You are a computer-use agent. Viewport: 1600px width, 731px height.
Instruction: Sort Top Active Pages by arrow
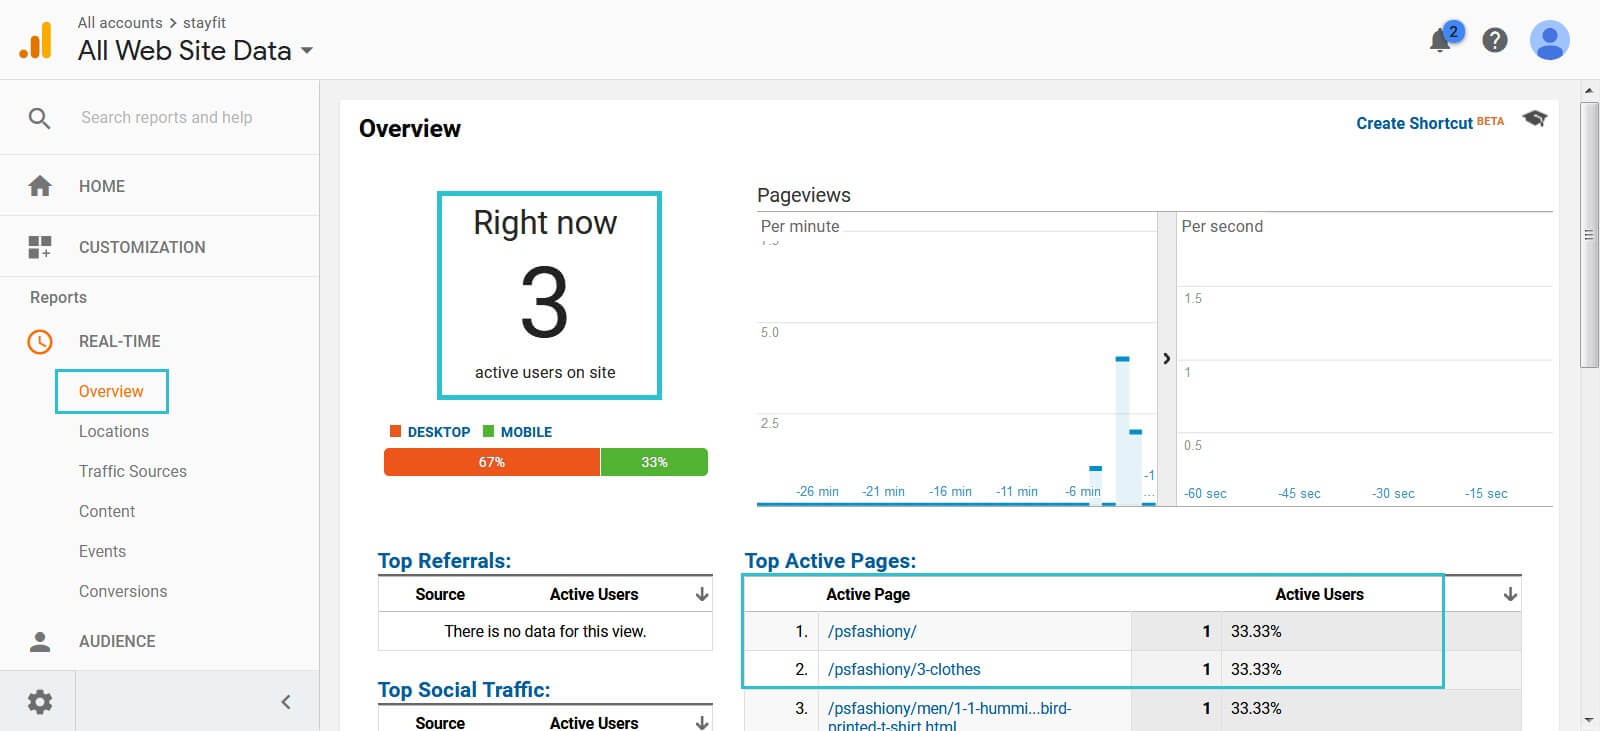pos(1510,594)
